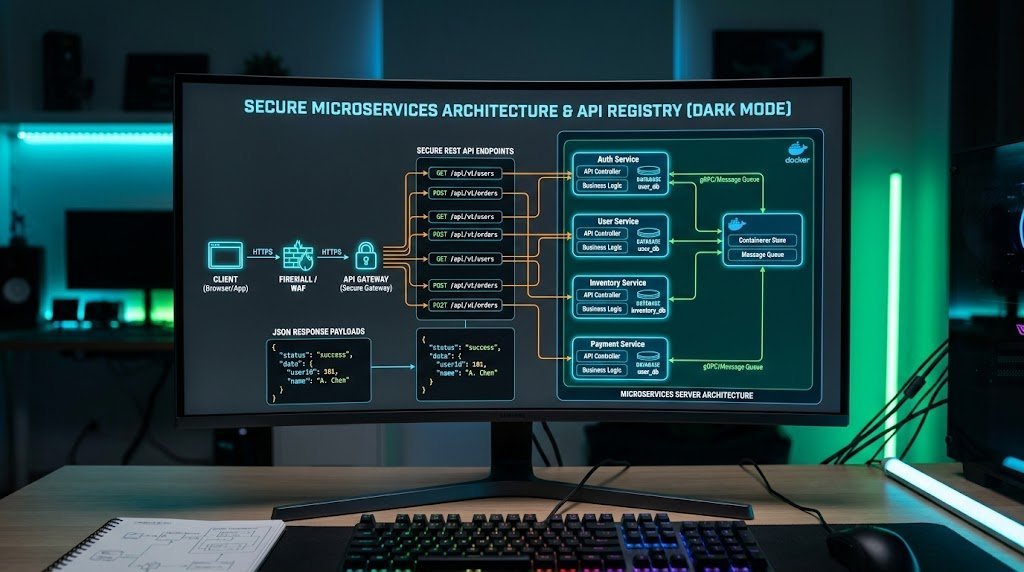The image size is (1024, 572).
Task: Click the gOPC/Message Queue green label
Action: [733, 367]
